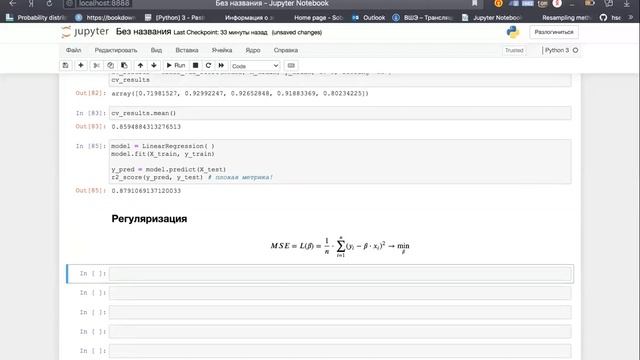640x360 pixels.
Task: Move selected cell down with the arrow
Action: pos(154,65)
